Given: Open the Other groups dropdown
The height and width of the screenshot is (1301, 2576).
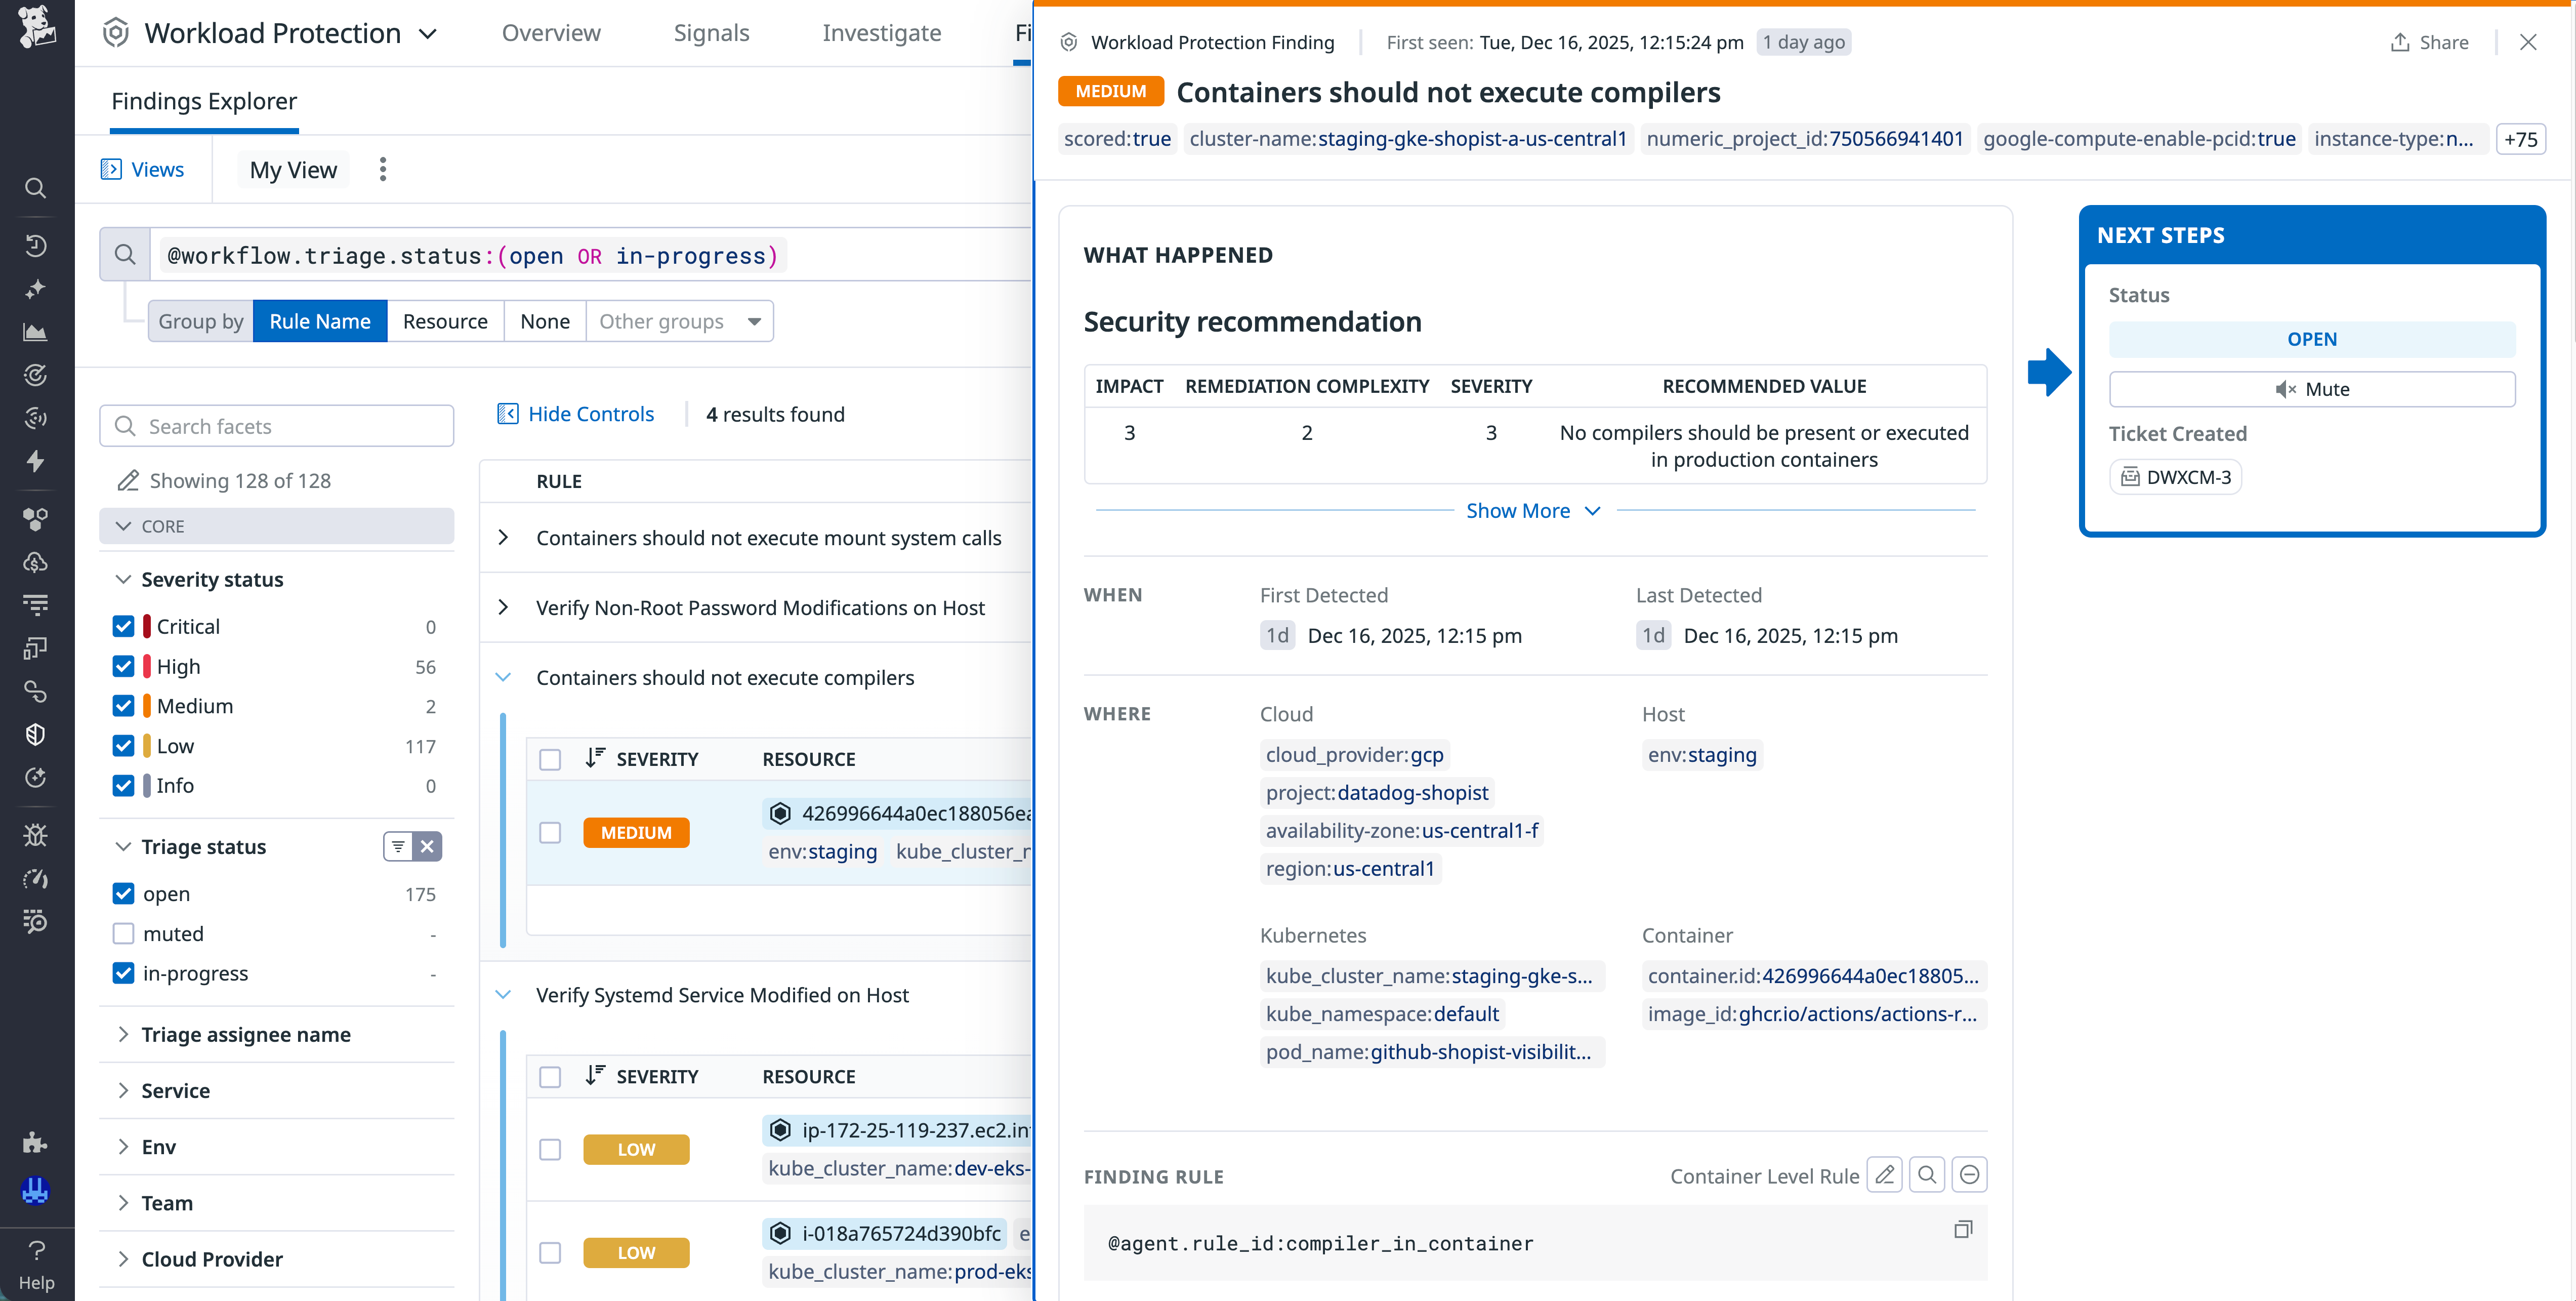Looking at the screenshot, I should (680, 321).
